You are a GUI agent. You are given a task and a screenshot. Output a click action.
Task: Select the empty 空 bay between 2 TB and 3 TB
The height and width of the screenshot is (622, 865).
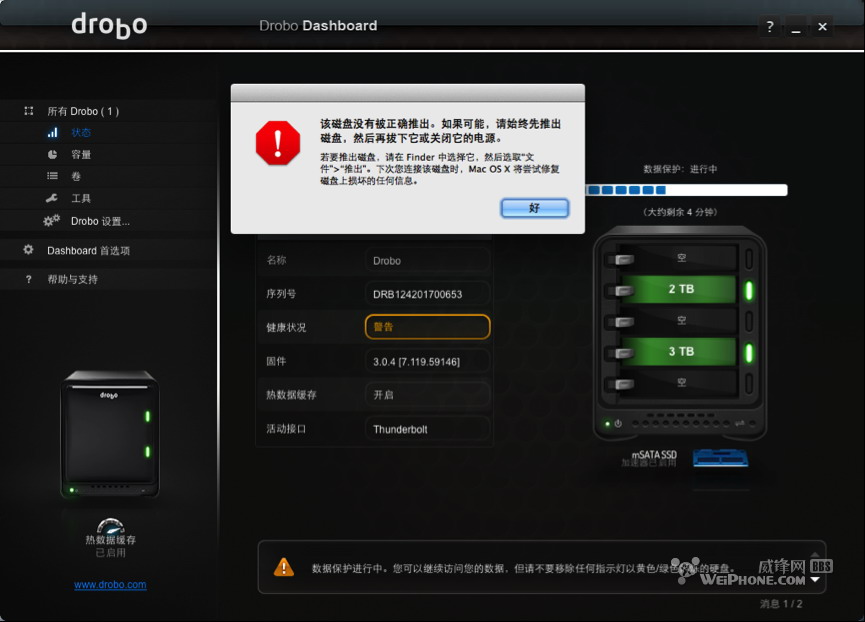pyautogui.click(x=680, y=320)
